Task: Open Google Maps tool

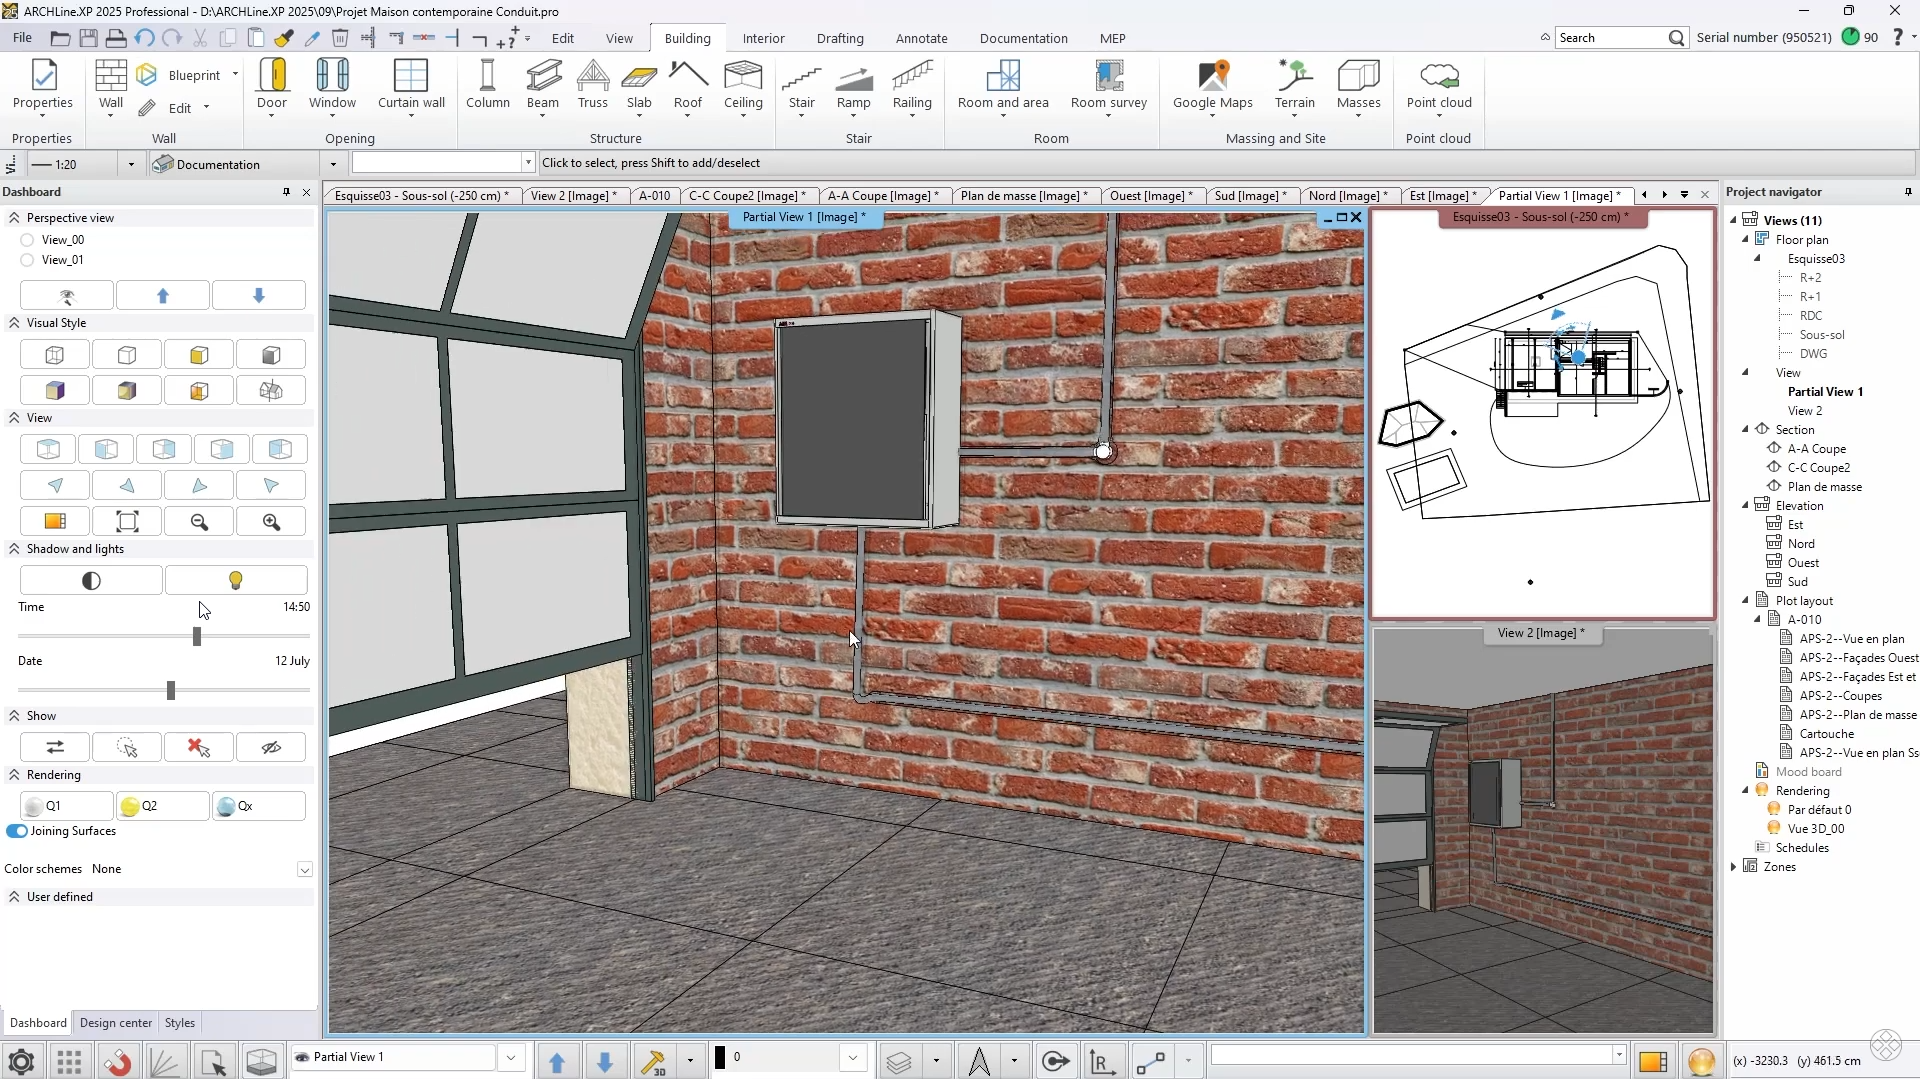Action: pyautogui.click(x=1213, y=84)
